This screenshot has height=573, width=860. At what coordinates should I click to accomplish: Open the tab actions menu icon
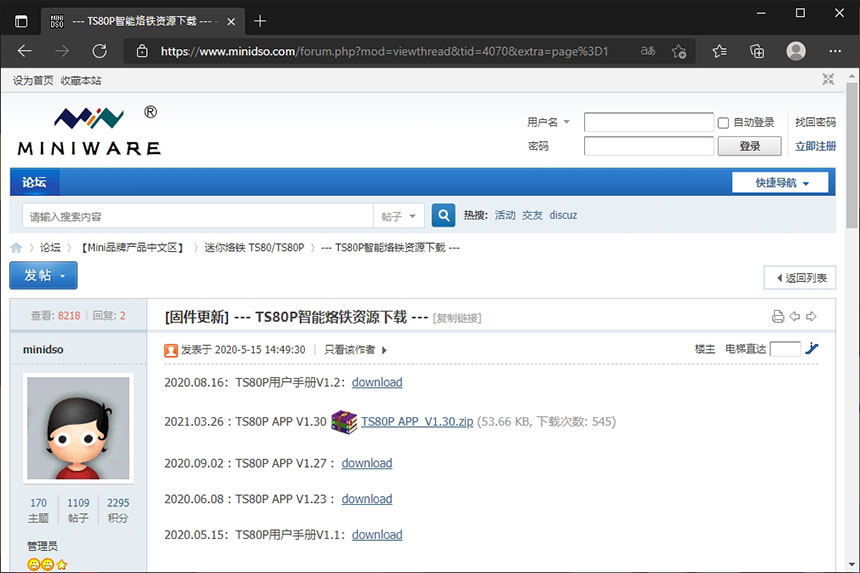pyautogui.click(x=21, y=21)
